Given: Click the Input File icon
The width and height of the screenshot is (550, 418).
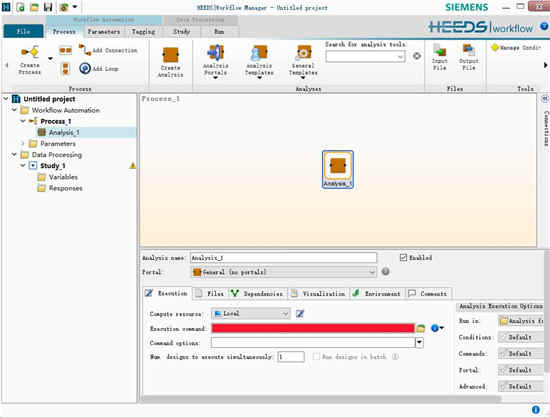Looking at the screenshot, I should coord(439,58).
